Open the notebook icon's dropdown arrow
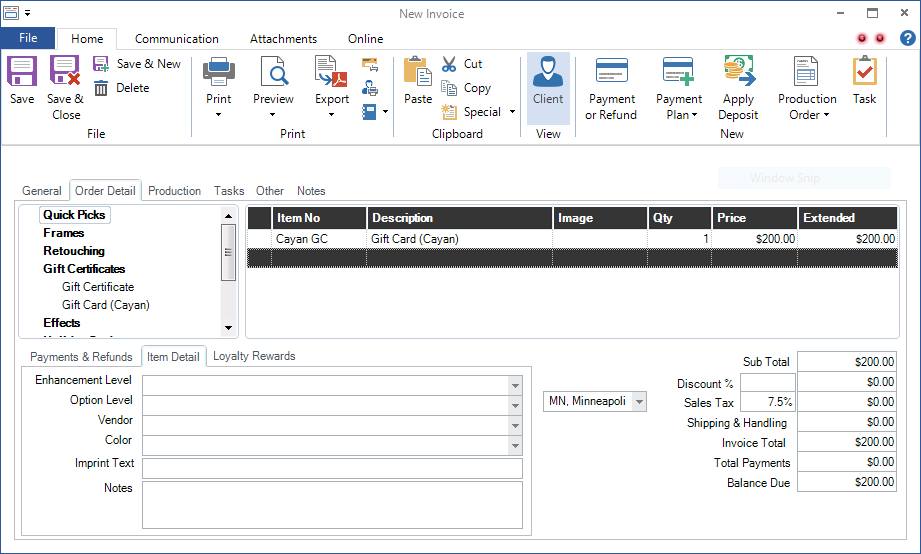 pyautogui.click(x=385, y=112)
